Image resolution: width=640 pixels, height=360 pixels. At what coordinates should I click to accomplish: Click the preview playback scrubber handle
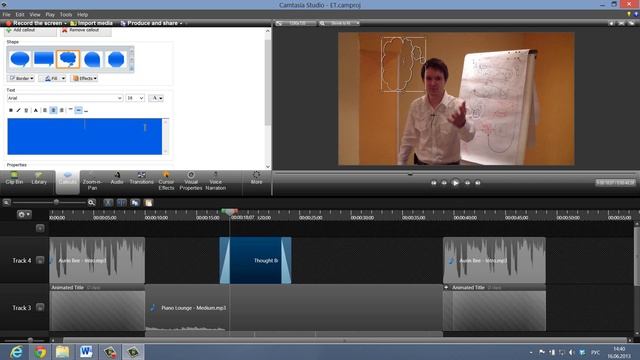(x=410, y=174)
